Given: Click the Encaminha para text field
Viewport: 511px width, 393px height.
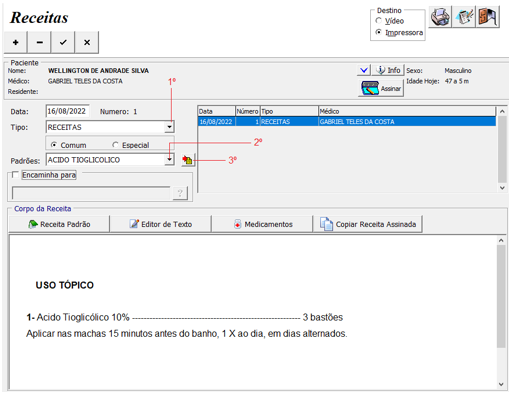Looking at the screenshot, I should 91,193.
